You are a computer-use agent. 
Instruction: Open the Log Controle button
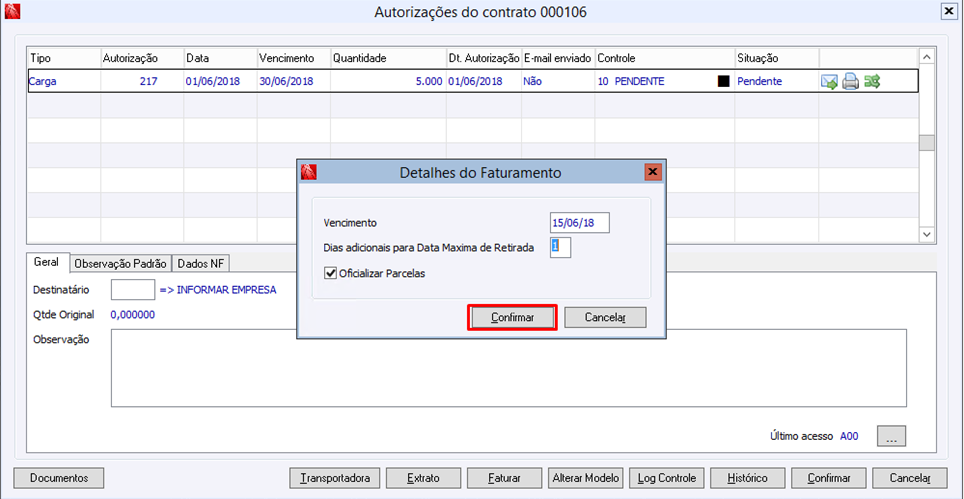(x=666, y=477)
